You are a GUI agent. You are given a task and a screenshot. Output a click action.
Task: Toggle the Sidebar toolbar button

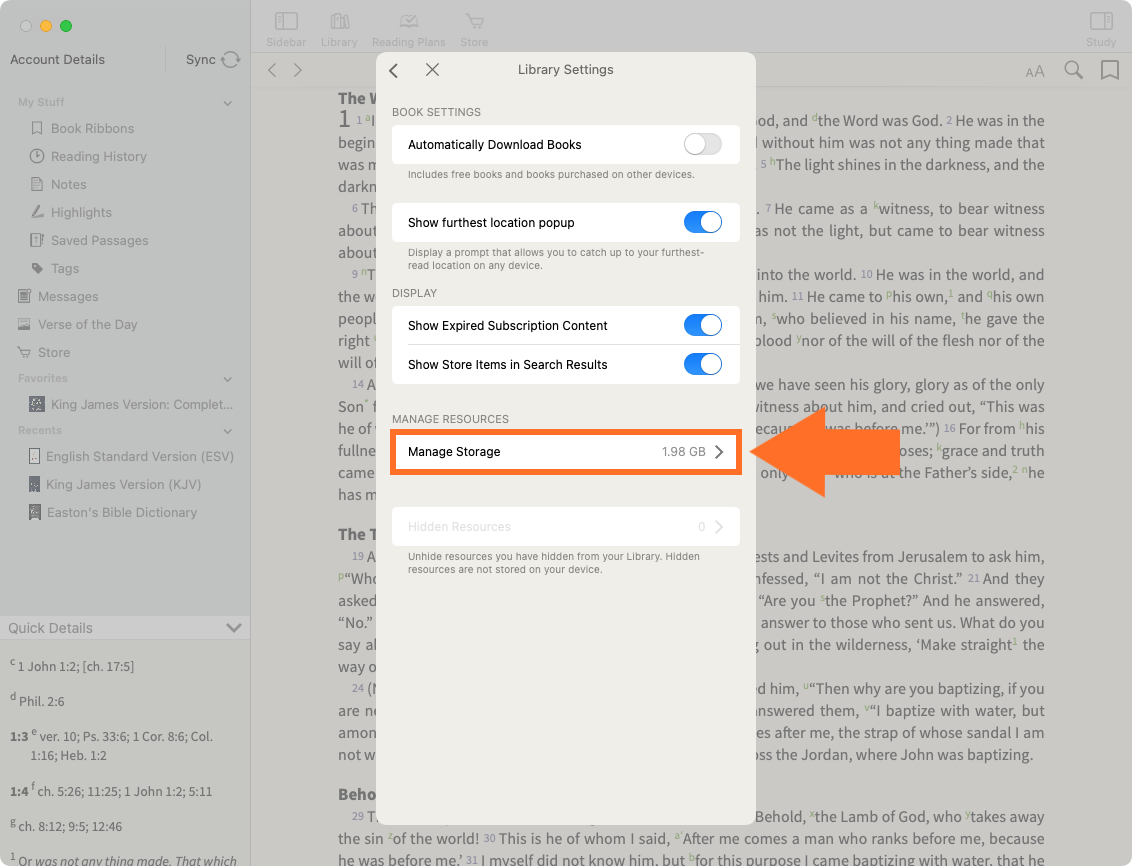coord(286,23)
